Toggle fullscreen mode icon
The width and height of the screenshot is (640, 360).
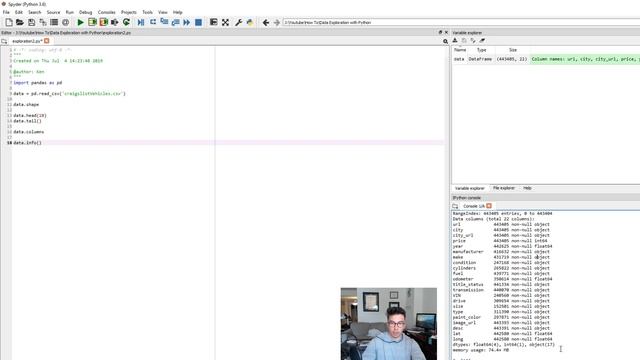tap(225, 22)
